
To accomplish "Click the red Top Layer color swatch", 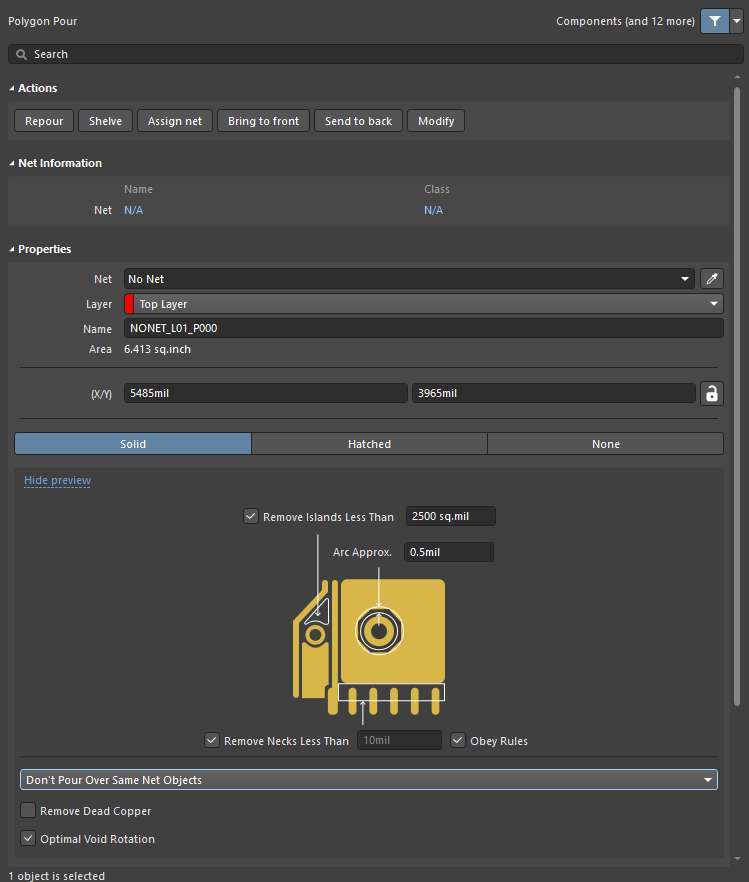I will point(129,304).
